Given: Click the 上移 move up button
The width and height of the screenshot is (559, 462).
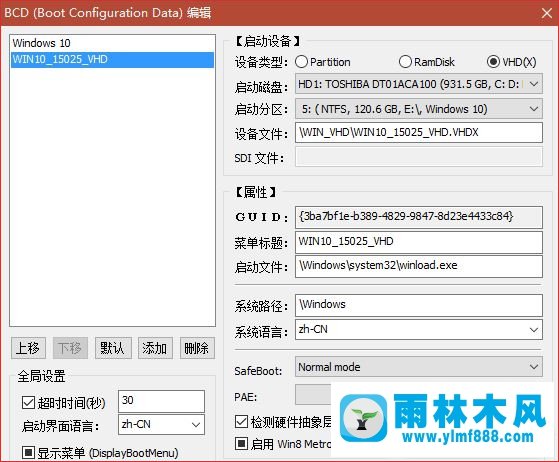Looking at the screenshot, I should tap(28, 348).
